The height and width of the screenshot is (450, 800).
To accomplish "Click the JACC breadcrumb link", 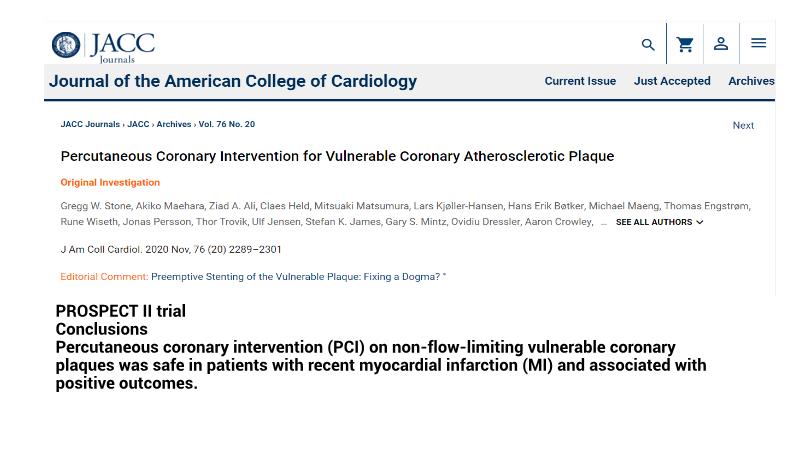I will (138, 125).
